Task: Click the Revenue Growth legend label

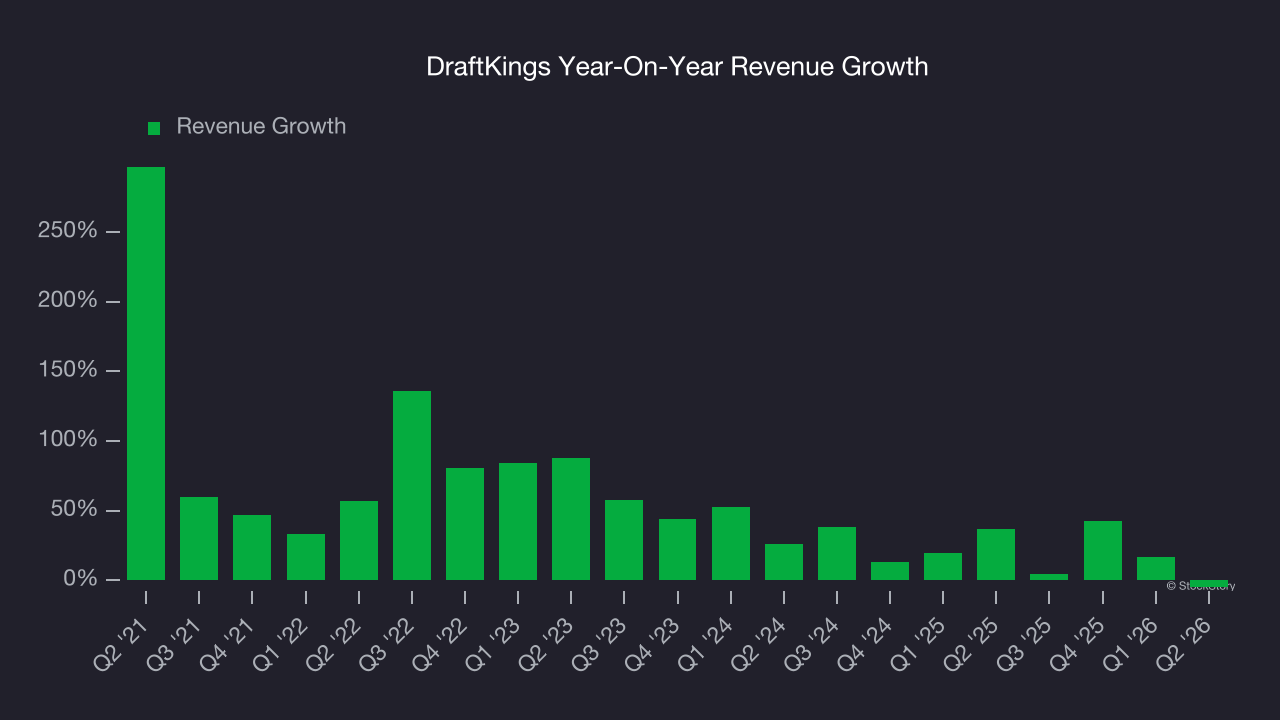Action: coord(261,126)
